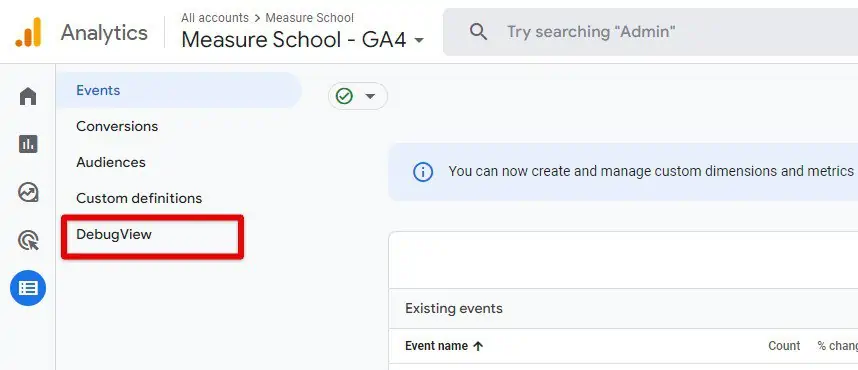Image resolution: width=858 pixels, height=370 pixels.
Task: Click the search magnifier icon
Action: [x=478, y=32]
